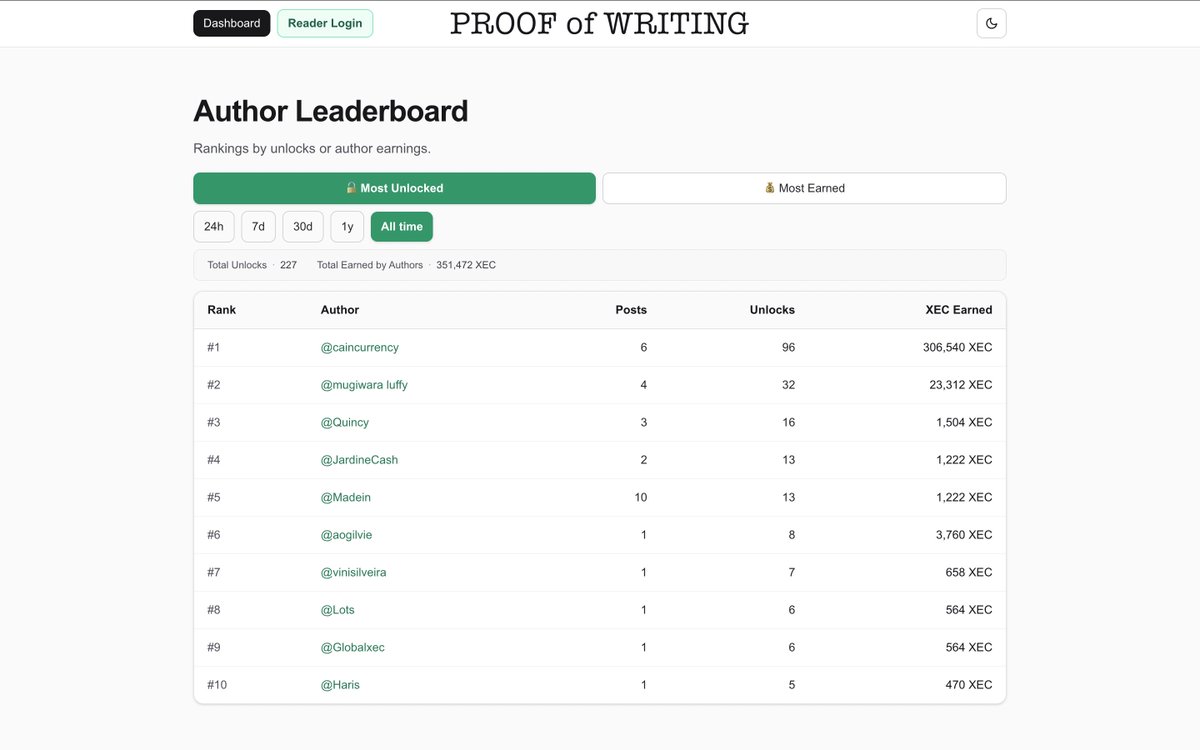Select the 1y time filter

click(x=347, y=227)
